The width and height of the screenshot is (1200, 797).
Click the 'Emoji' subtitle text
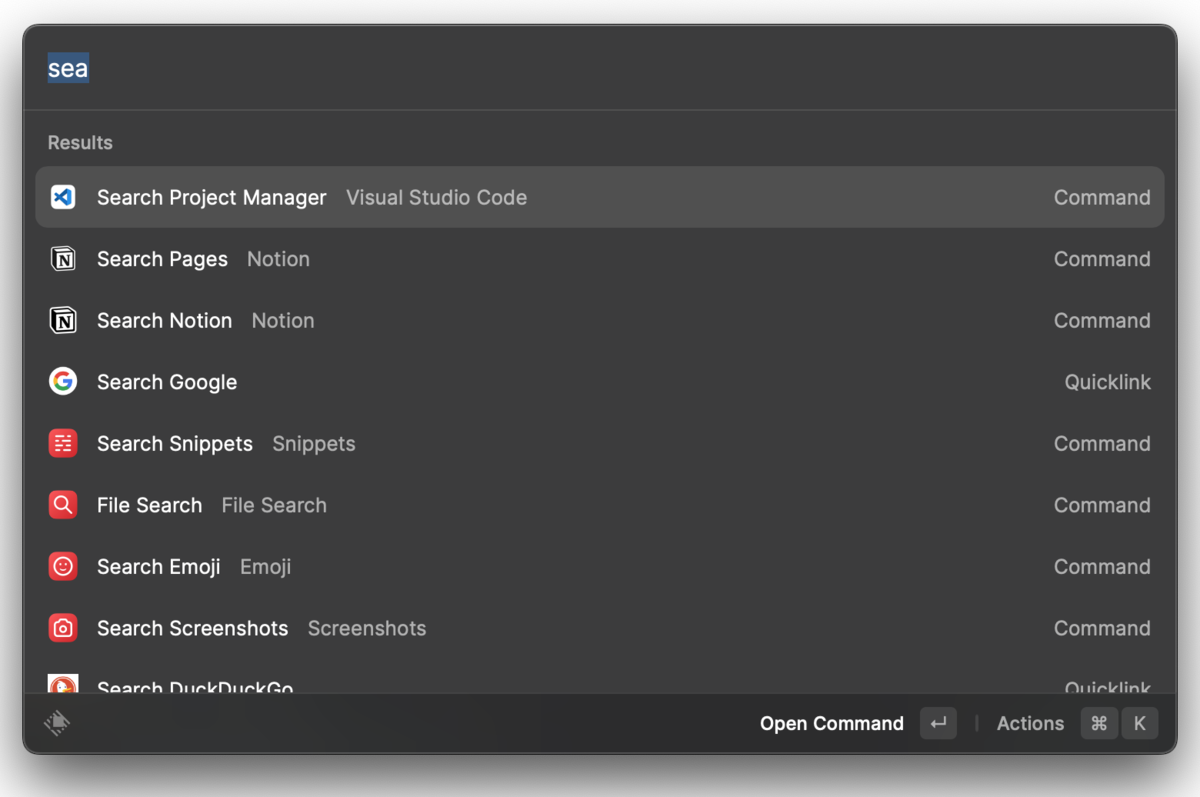[266, 566]
